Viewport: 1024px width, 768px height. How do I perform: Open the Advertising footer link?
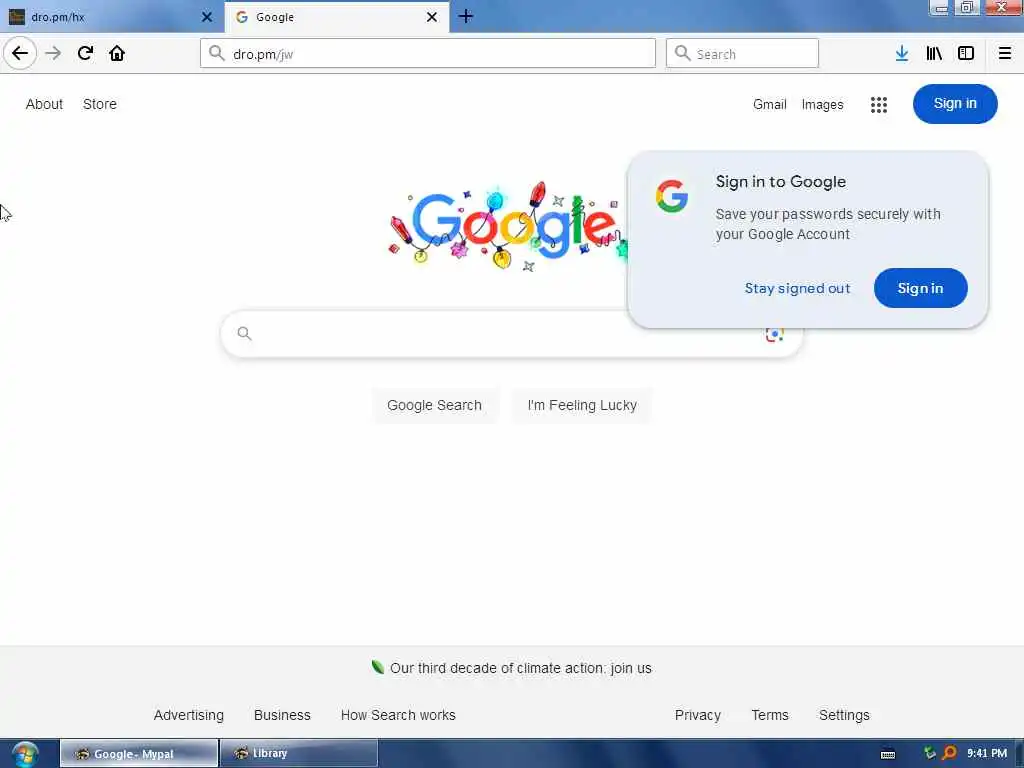(x=189, y=715)
